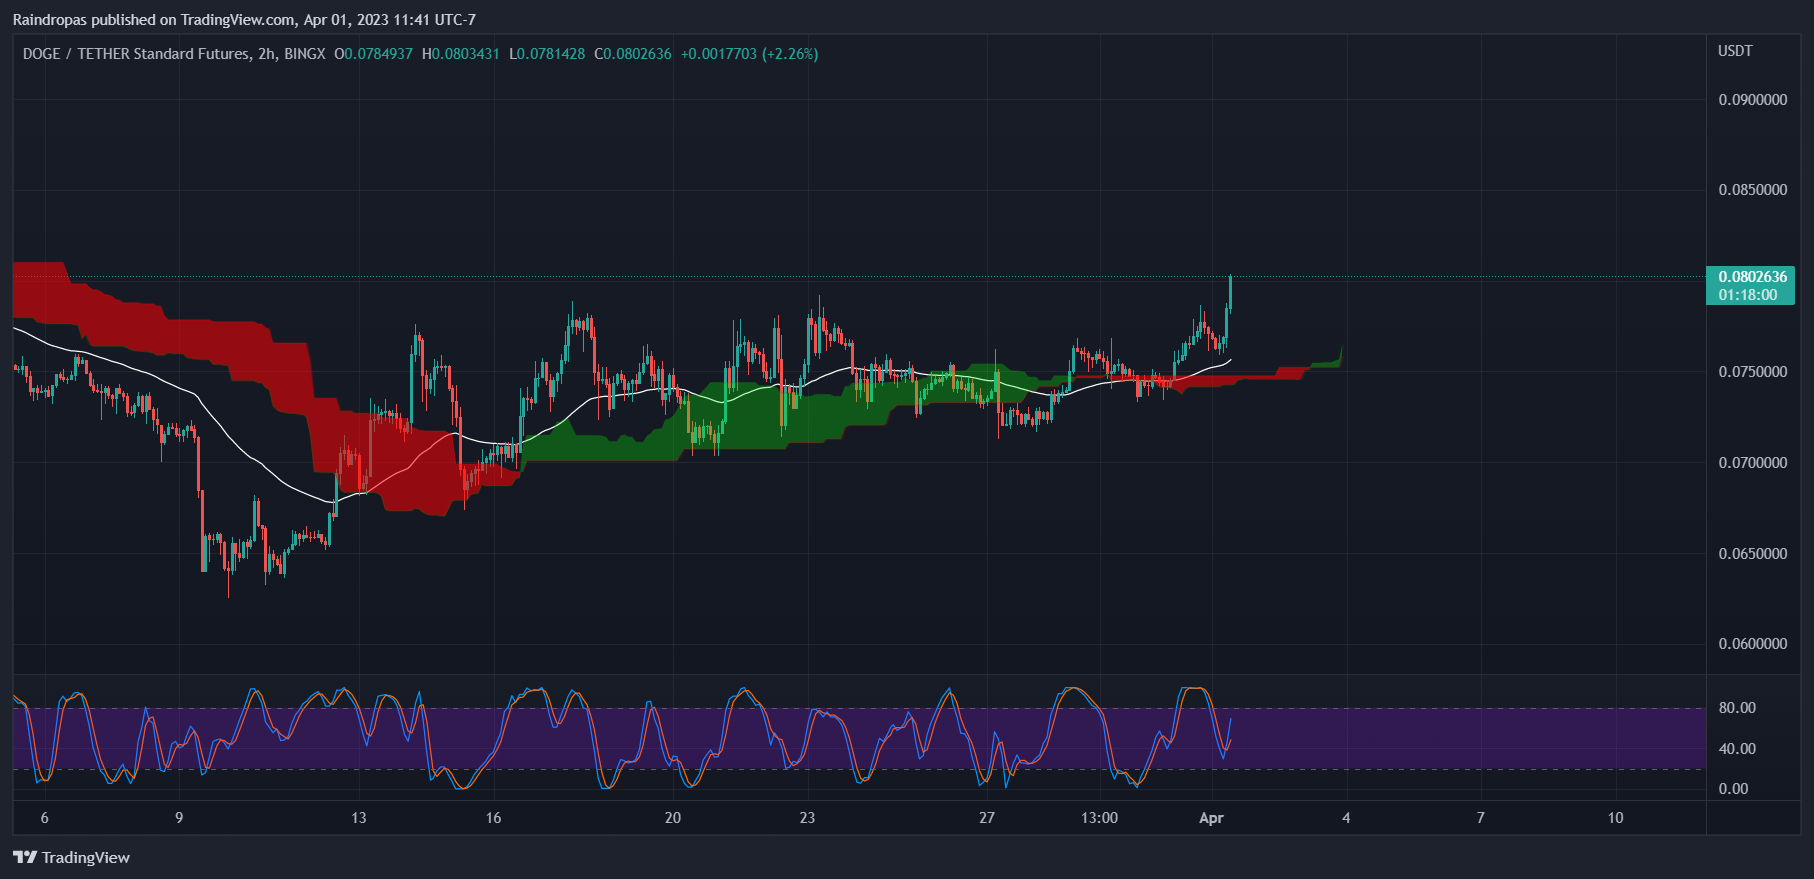The width and height of the screenshot is (1814, 879).
Task: Click the 20 date label on time axis
Action: click(673, 818)
